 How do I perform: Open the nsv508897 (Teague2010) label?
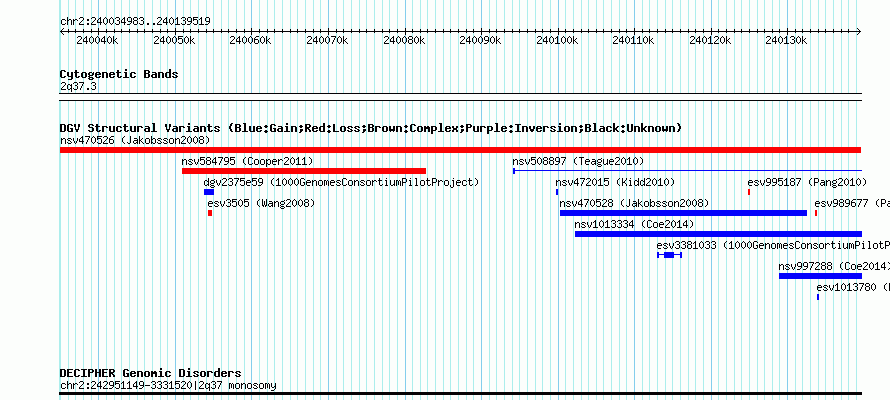click(578, 161)
